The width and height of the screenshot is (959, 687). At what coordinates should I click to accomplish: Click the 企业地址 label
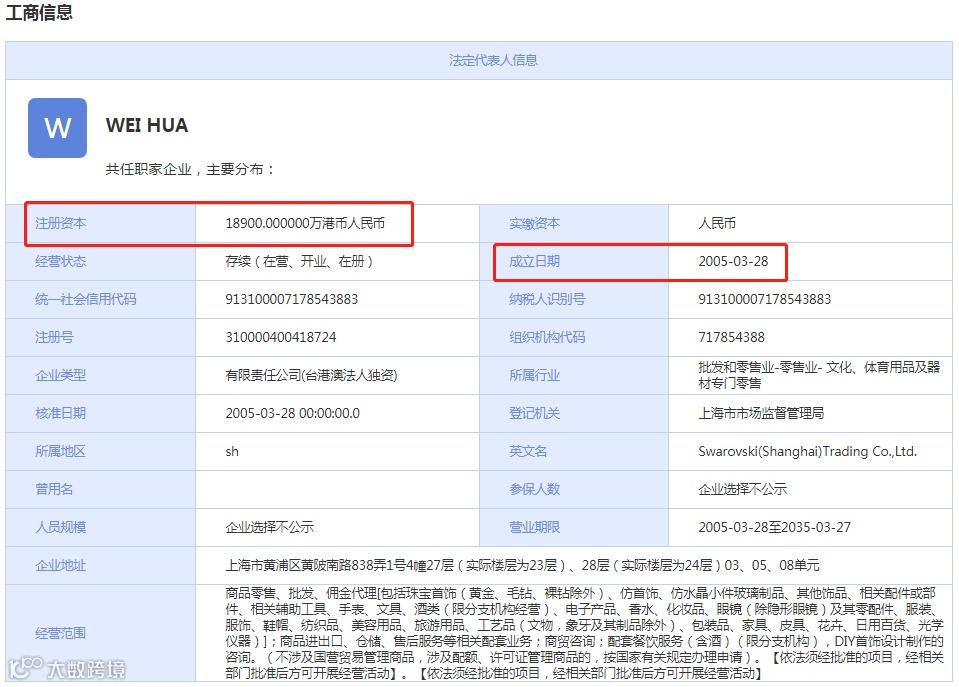point(61,565)
